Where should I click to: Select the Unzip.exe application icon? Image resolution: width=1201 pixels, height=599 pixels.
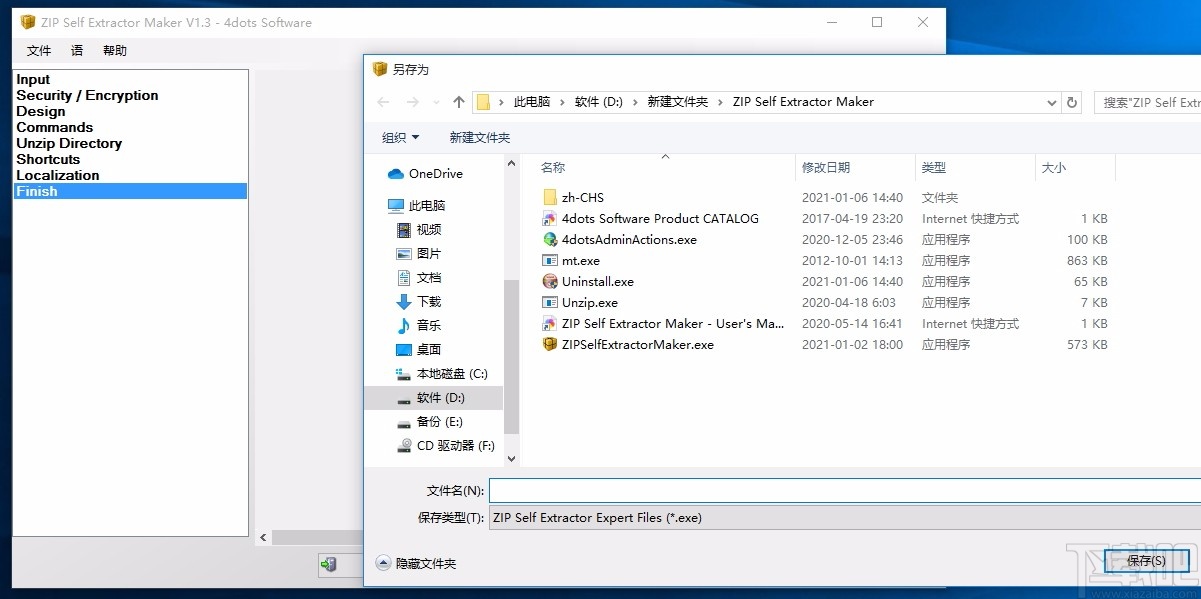click(549, 302)
